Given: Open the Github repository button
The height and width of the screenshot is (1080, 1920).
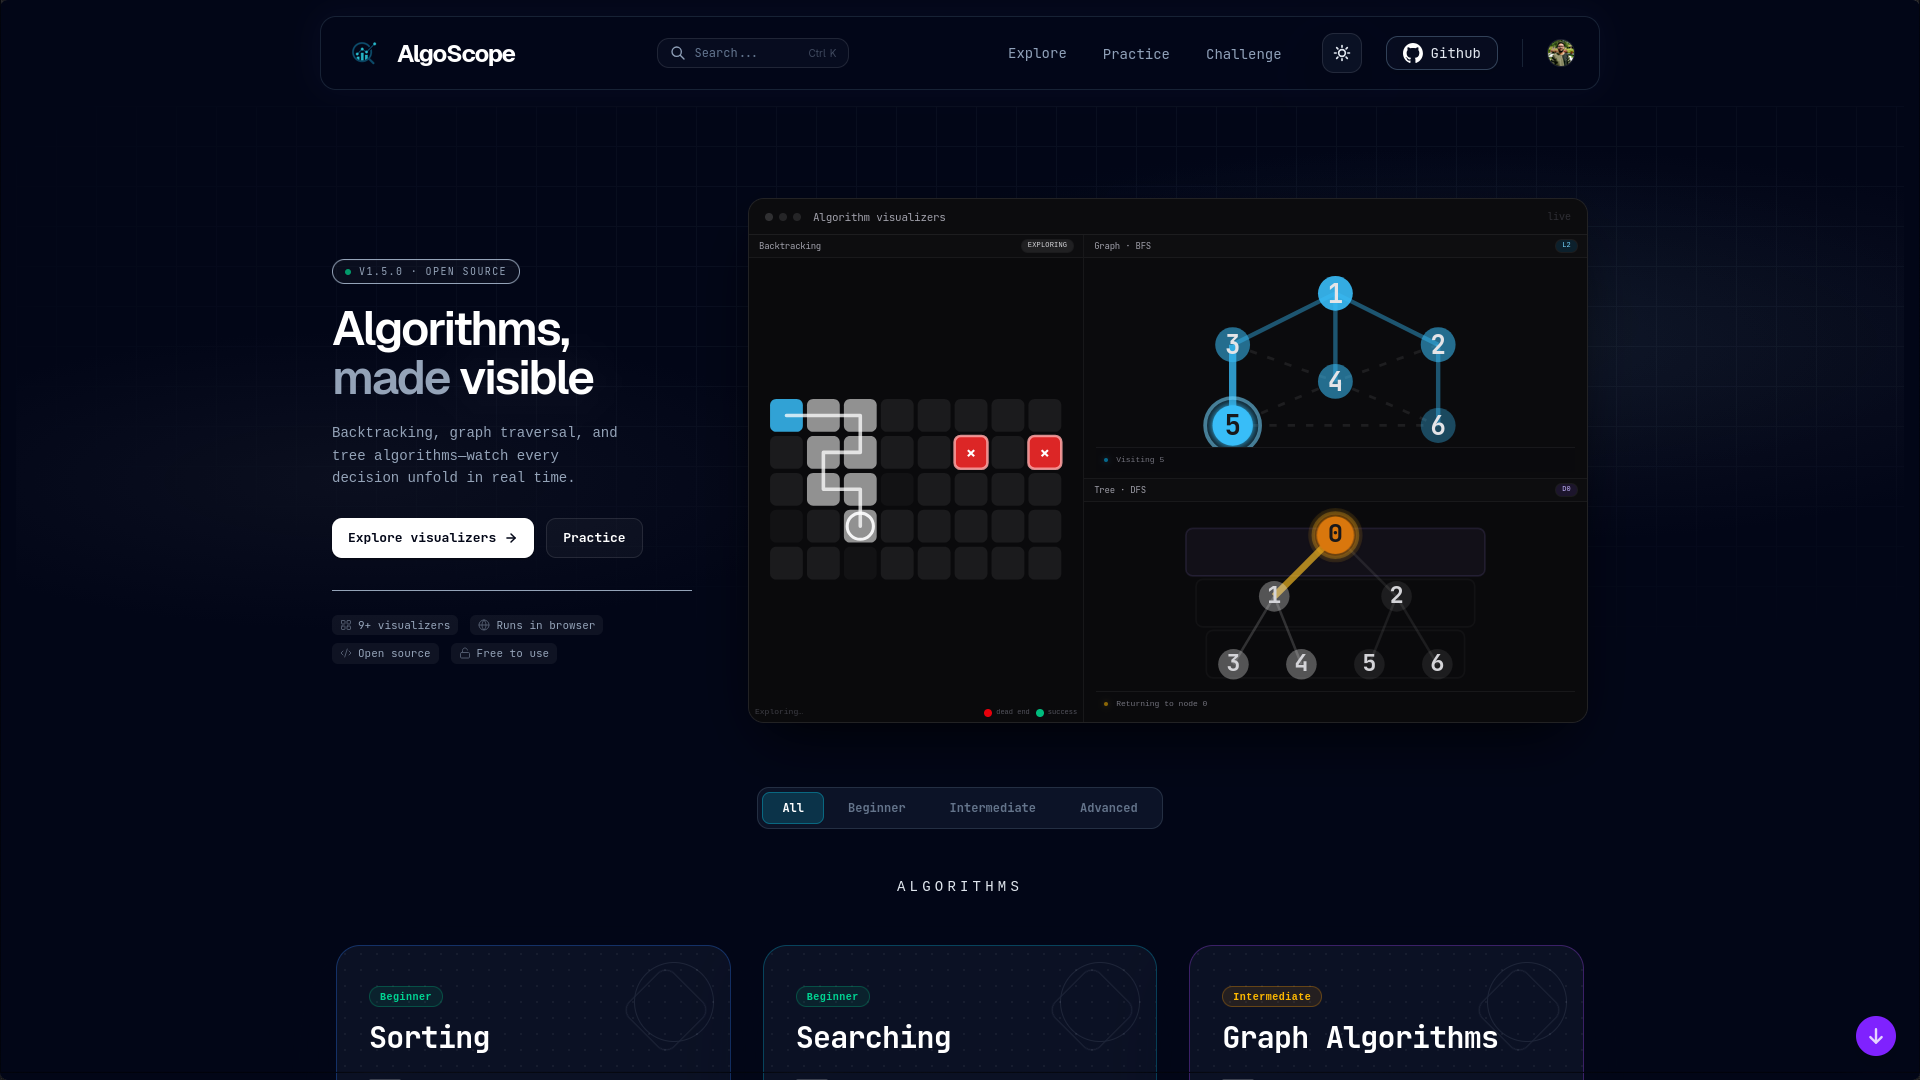Looking at the screenshot, I should pyautogui.click(x=1441, y=53).
